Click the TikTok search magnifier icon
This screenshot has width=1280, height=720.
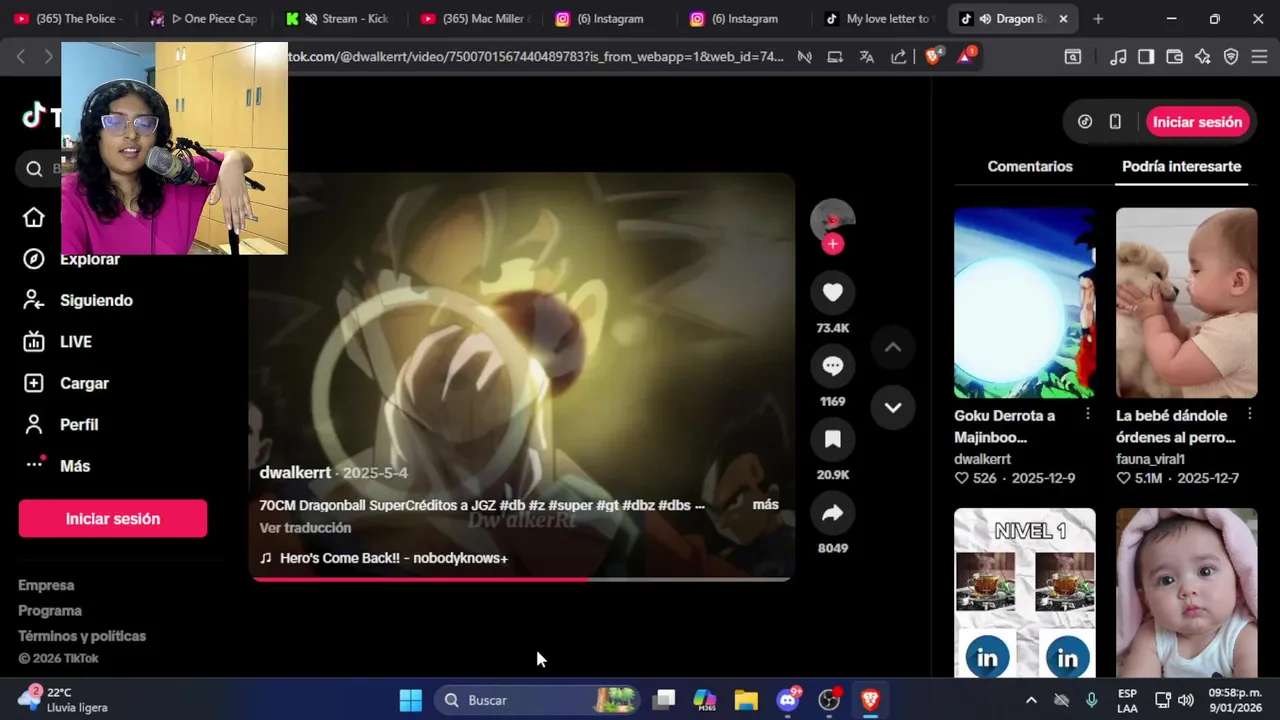click(x=35, y=169)
